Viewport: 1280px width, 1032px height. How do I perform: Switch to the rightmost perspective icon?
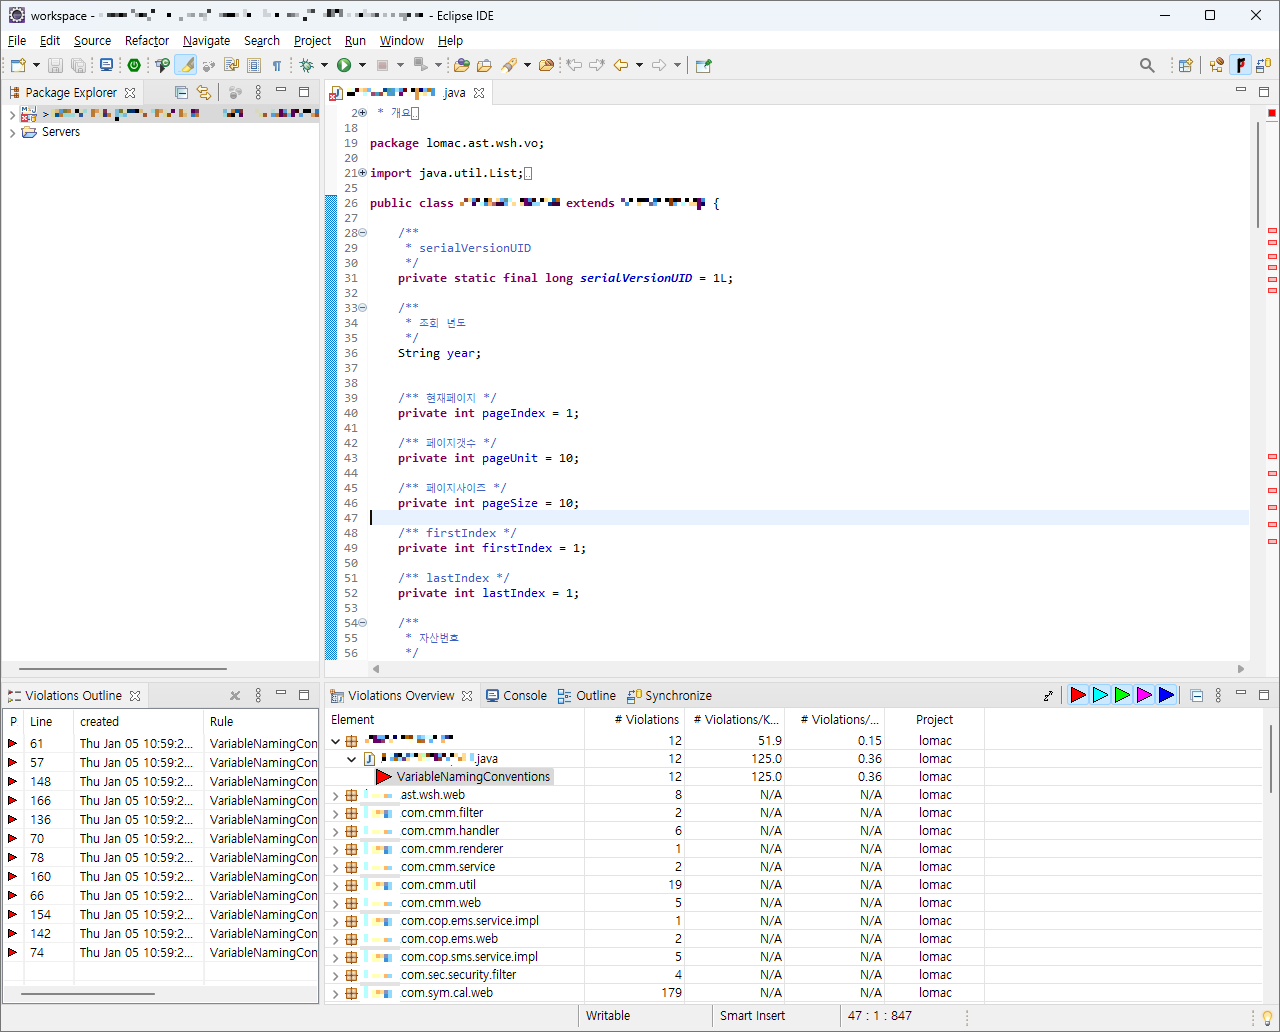point(1264,65)
